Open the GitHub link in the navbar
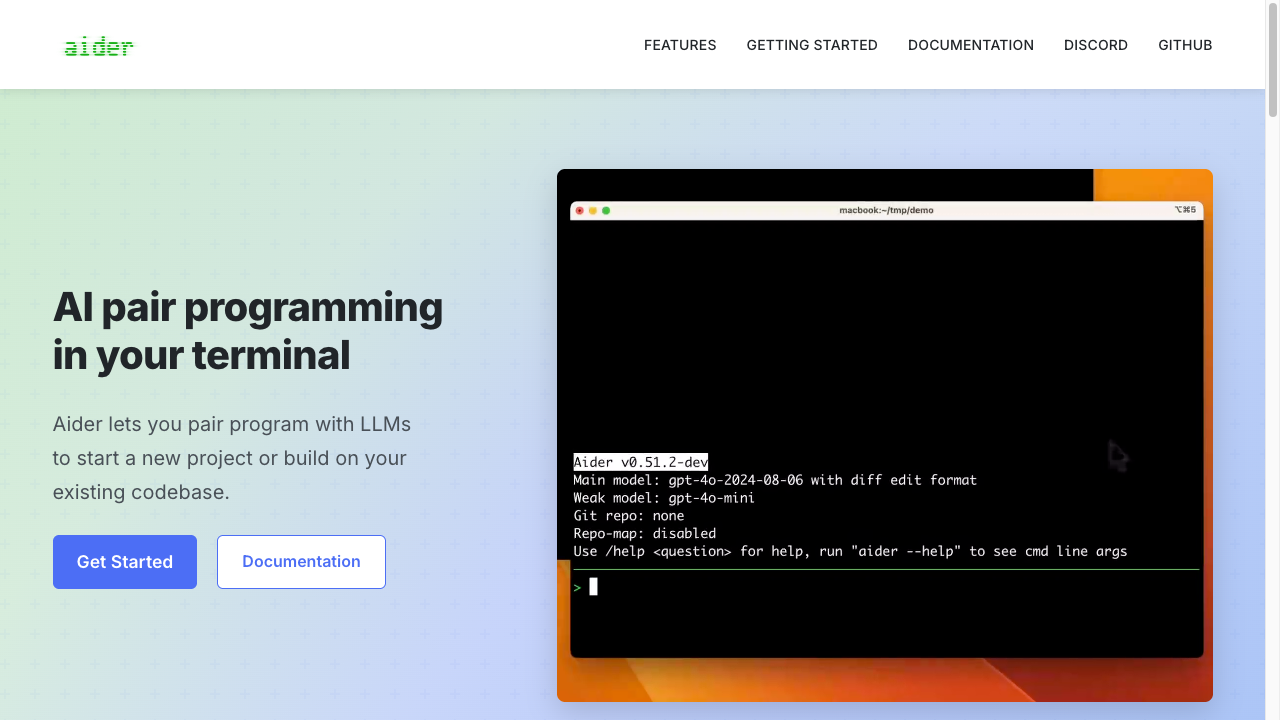The height and width of the screenshot is (720, 1280). click(1185, 45)
